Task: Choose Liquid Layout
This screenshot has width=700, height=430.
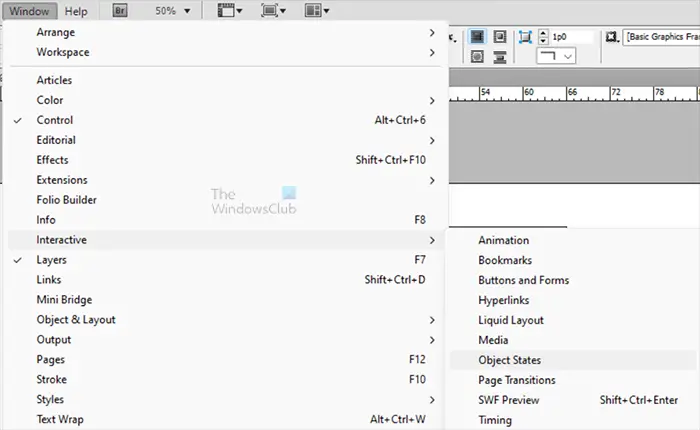Action: (x=573, y=320)
